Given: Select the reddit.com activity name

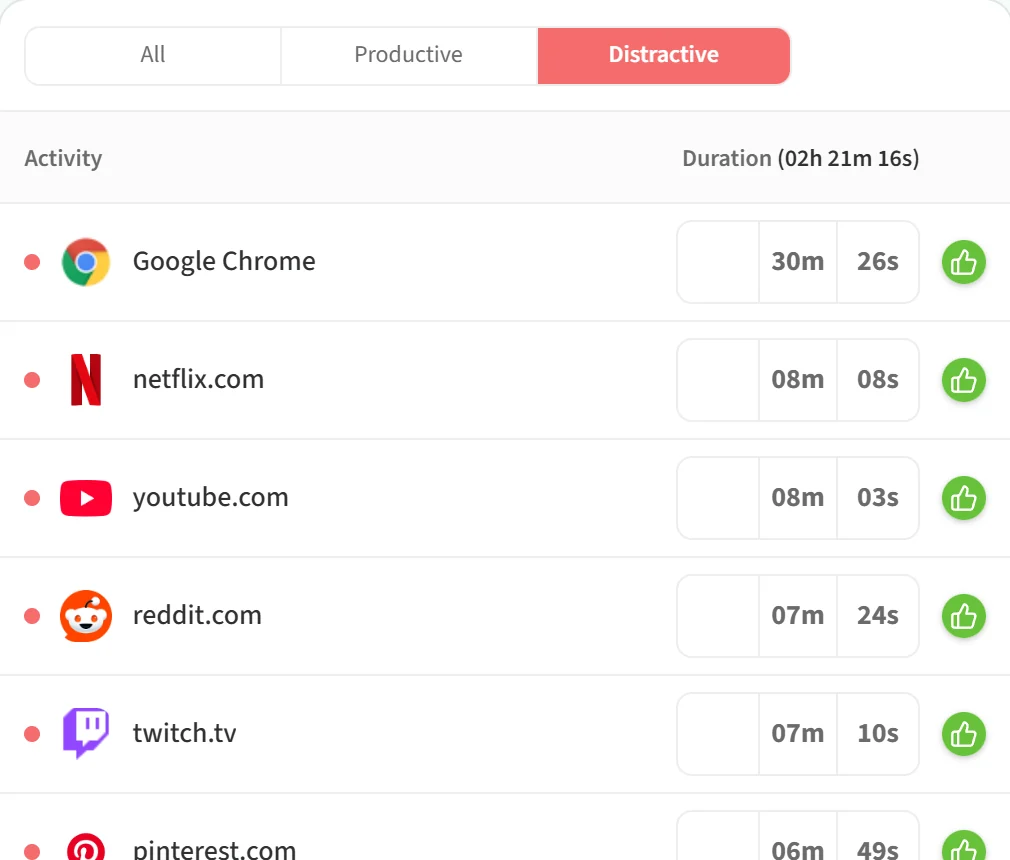Looking at the screenshot, I should click(197, 615).
